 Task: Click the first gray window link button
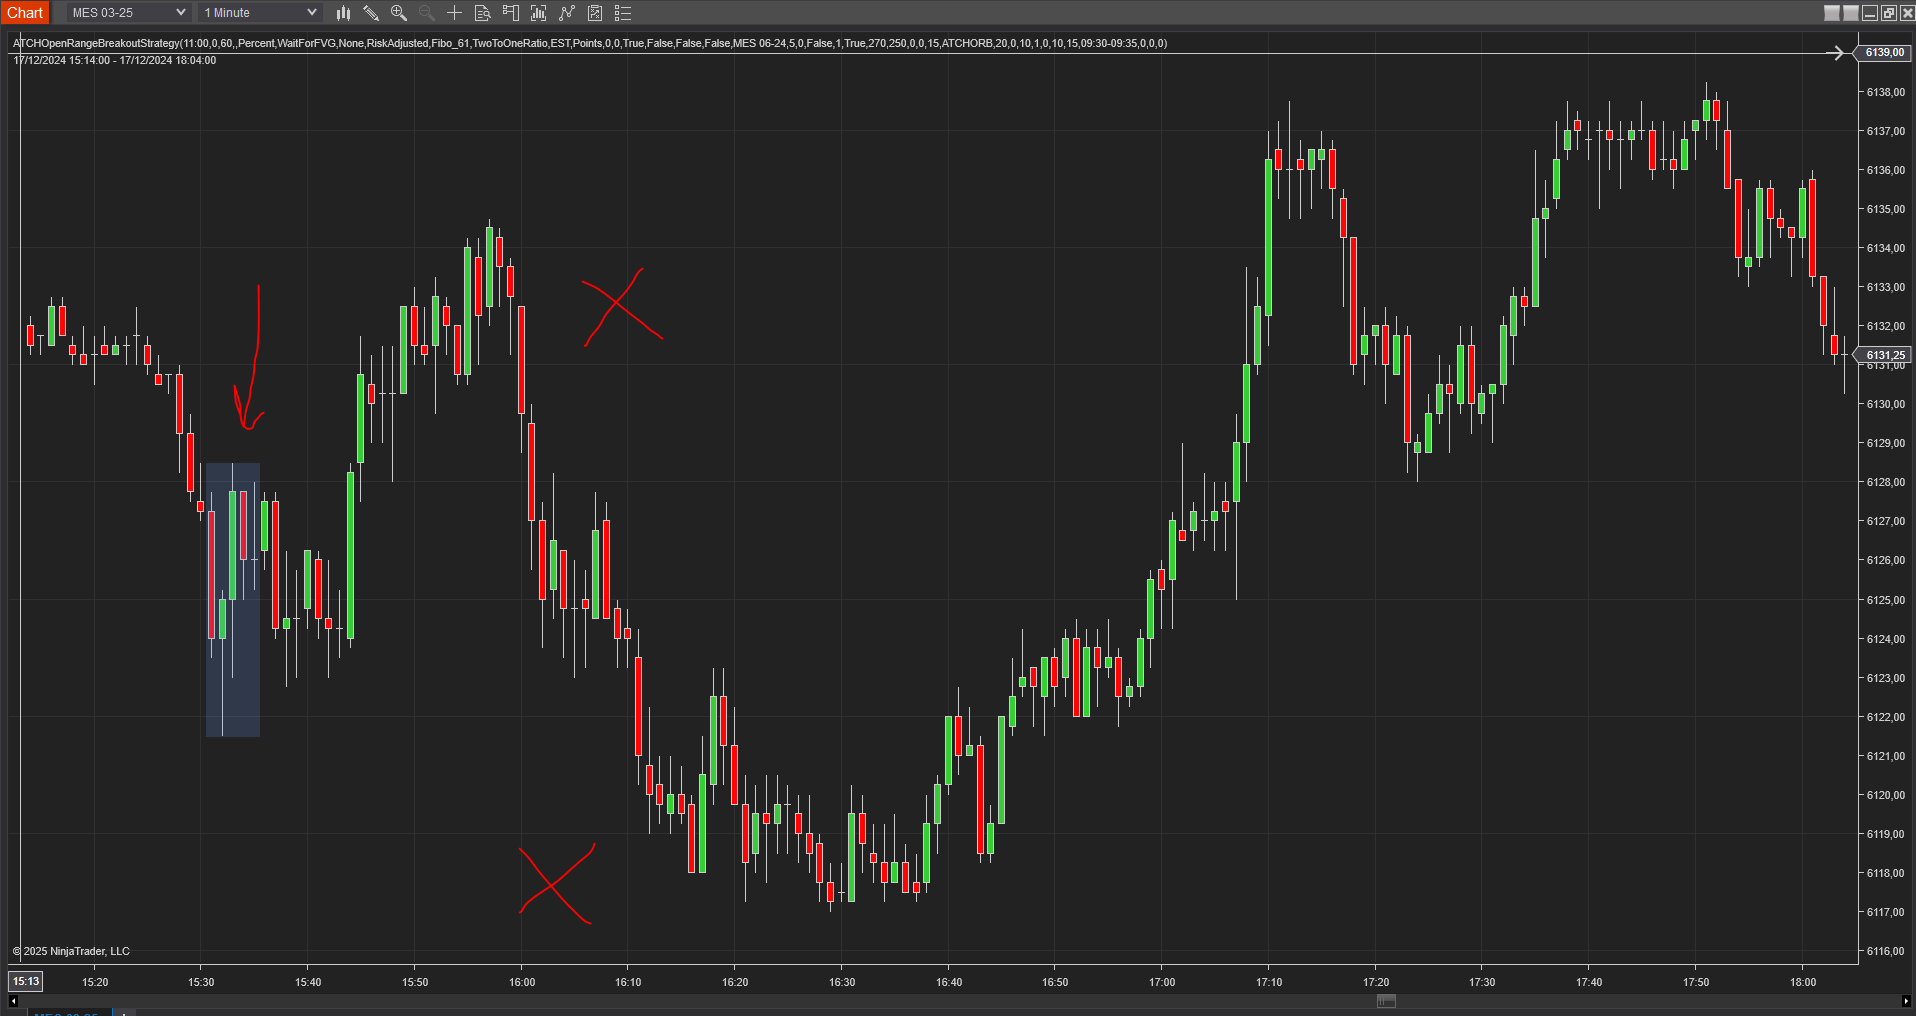1832,13
